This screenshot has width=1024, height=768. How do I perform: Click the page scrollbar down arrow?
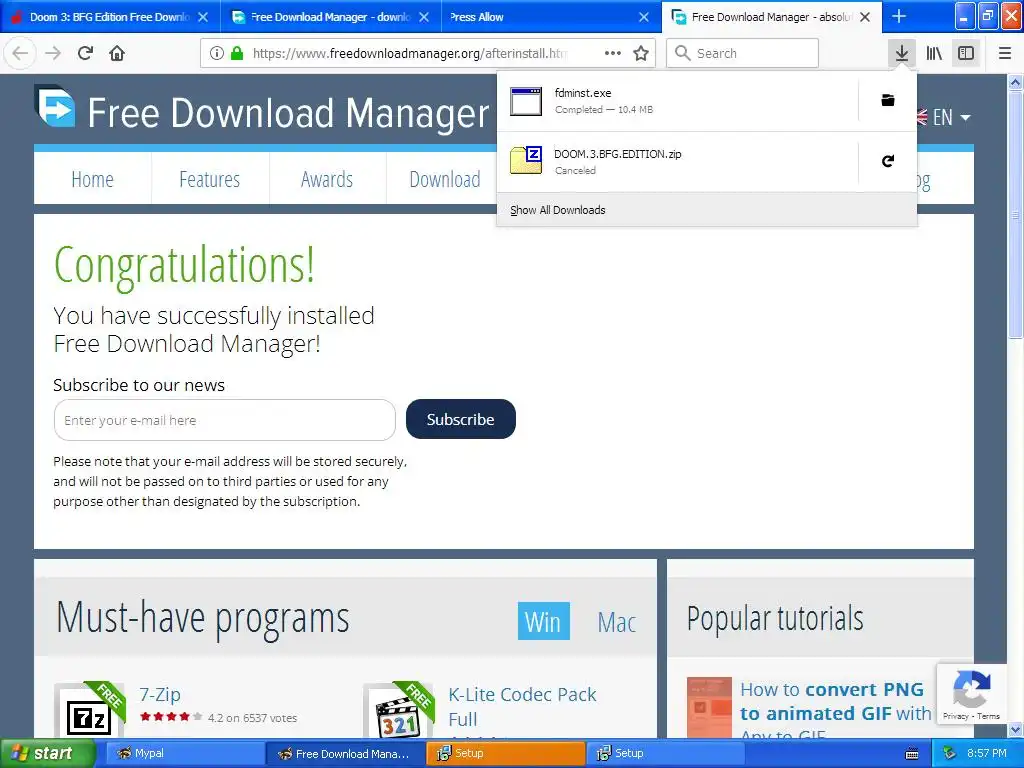point(1015,729)
